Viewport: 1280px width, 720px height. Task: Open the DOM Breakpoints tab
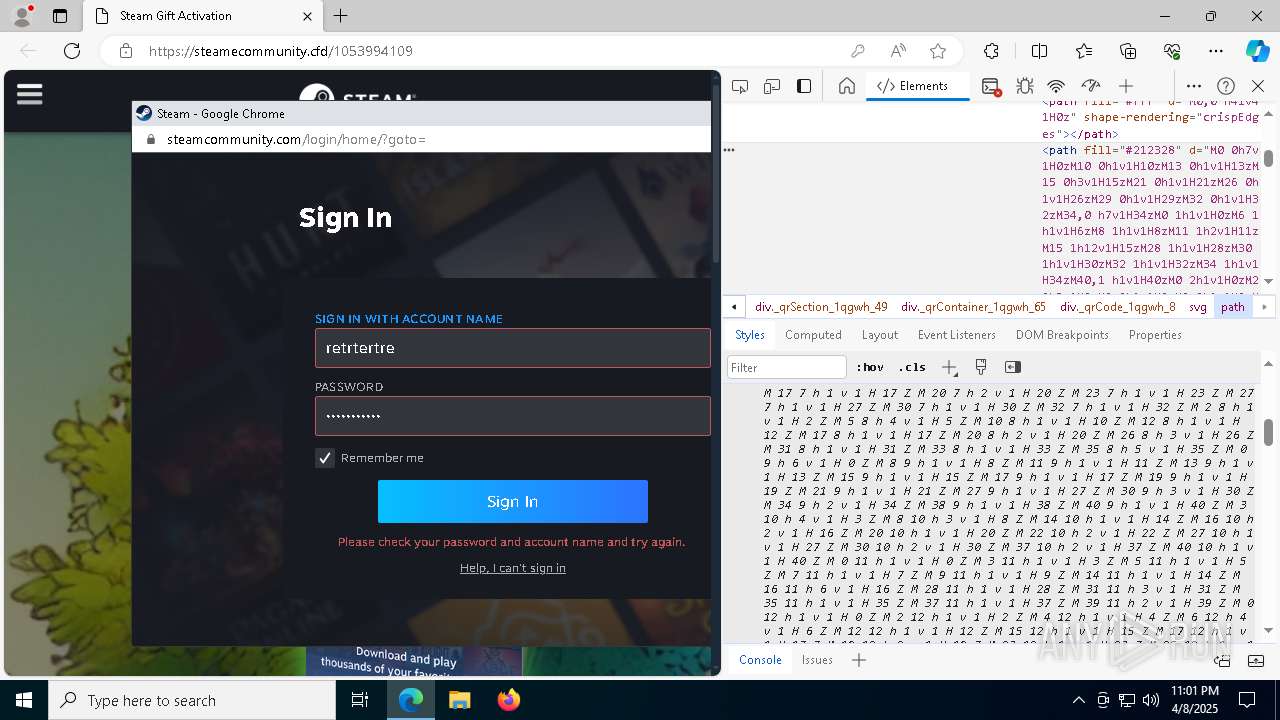tap(1062, 335)
